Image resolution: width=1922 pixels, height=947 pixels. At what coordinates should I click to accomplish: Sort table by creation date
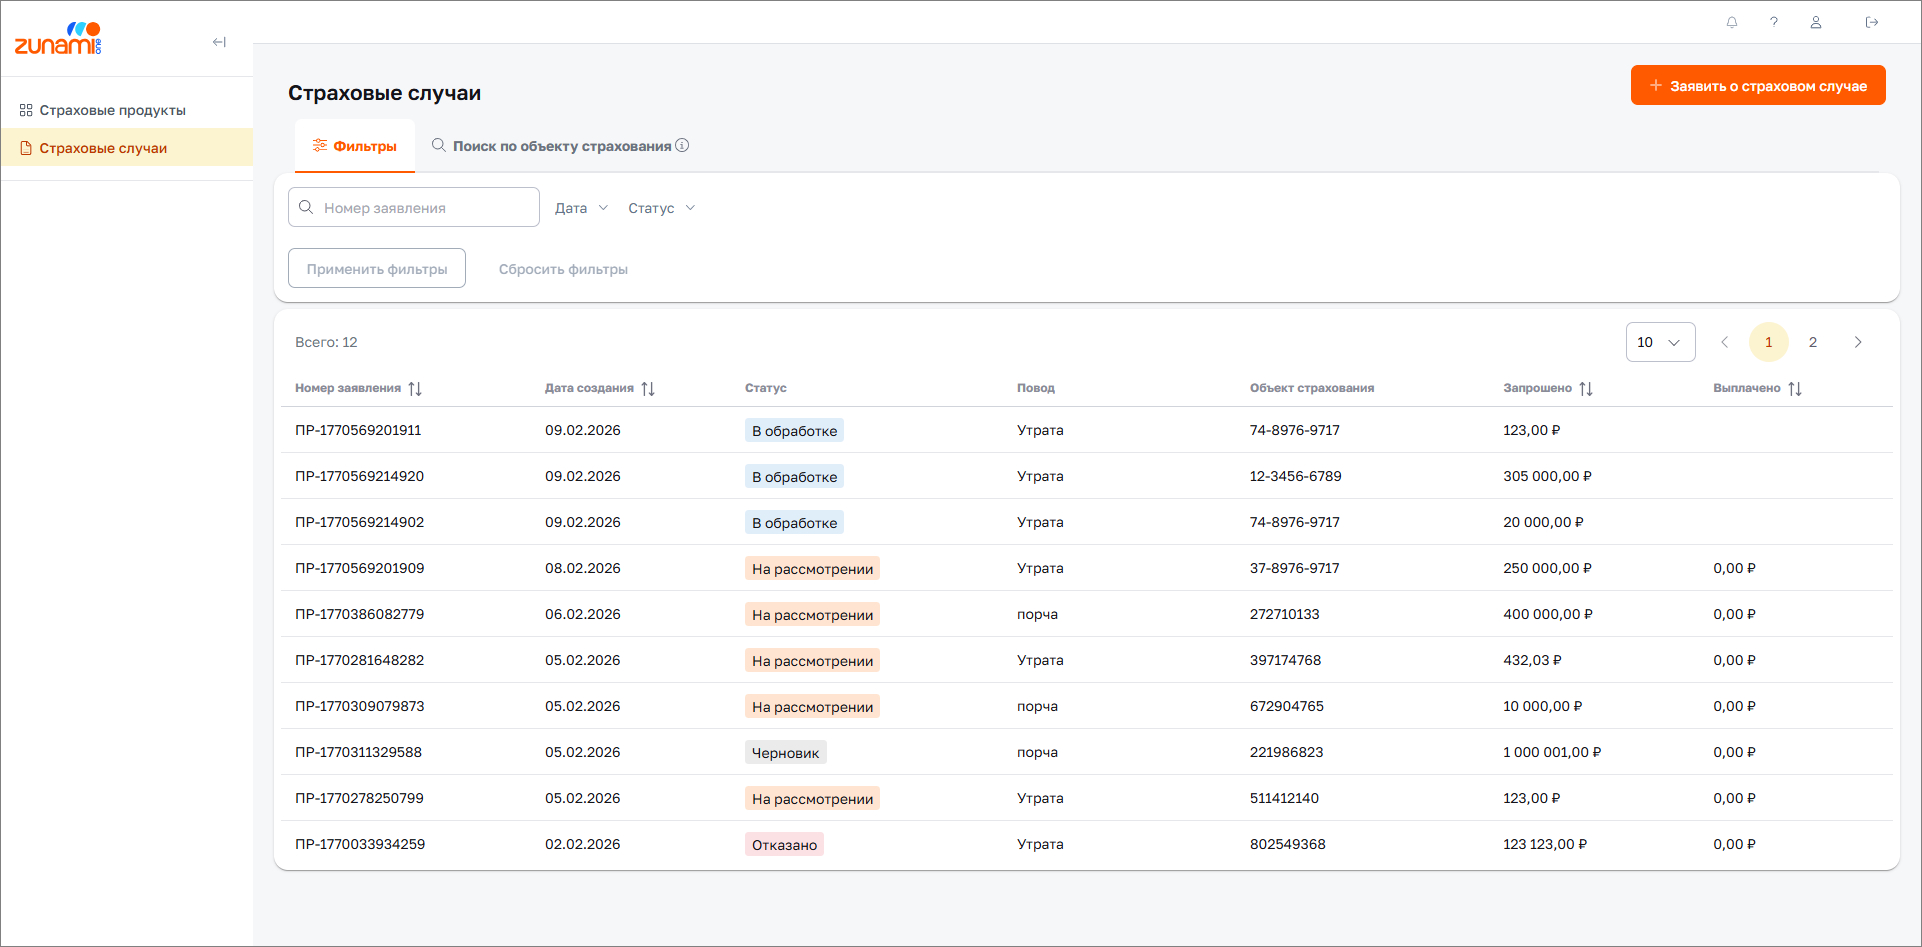(648, 389)
